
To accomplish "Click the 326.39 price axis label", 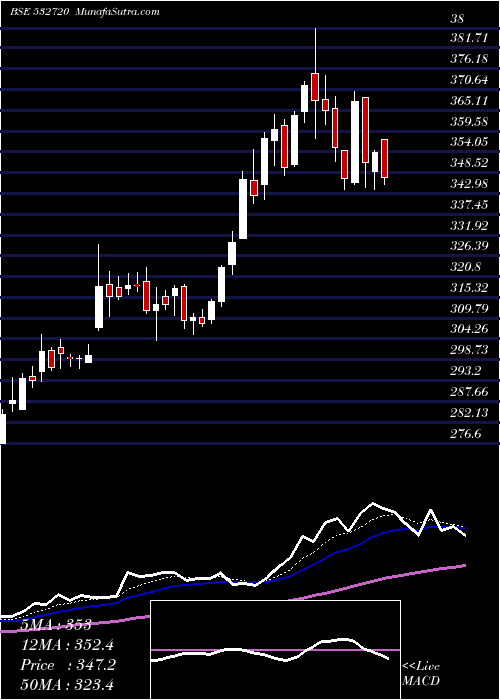I will 469,246.
